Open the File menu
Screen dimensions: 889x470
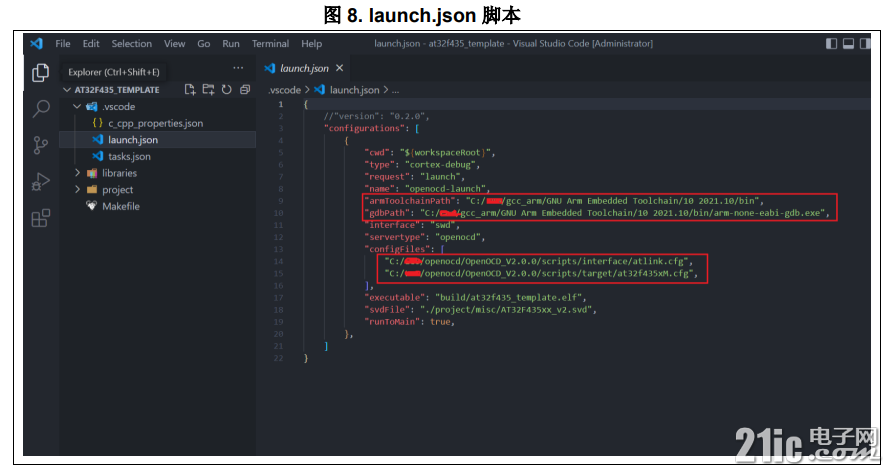(x=63, y=44)
